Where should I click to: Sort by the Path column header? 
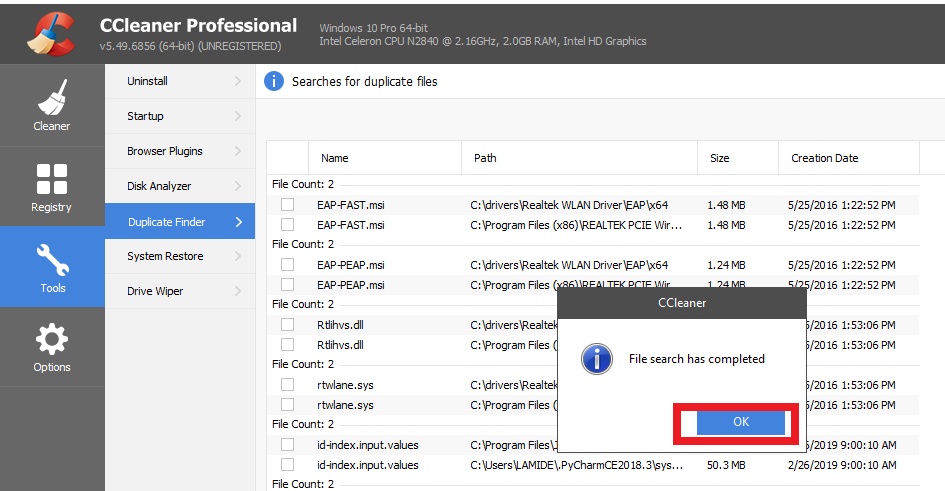click(579, 158)
